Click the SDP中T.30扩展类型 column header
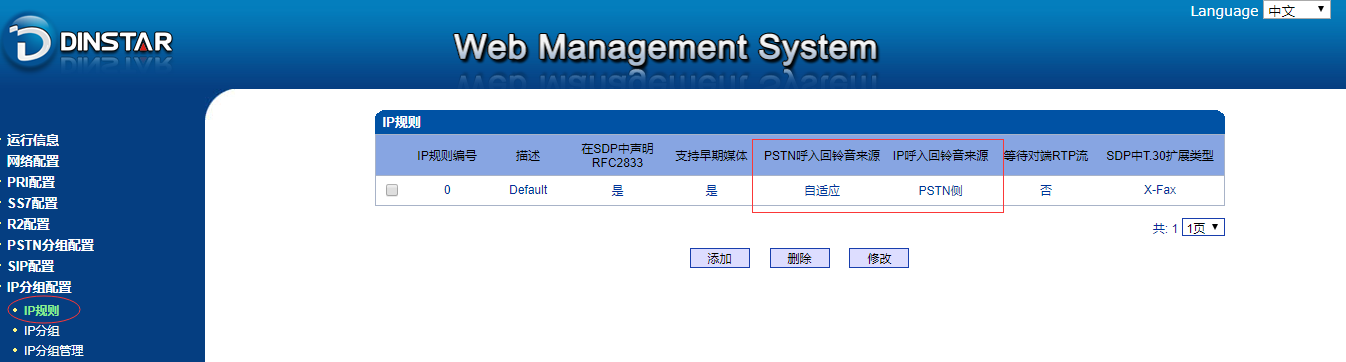 click(x=1160, y=156)
